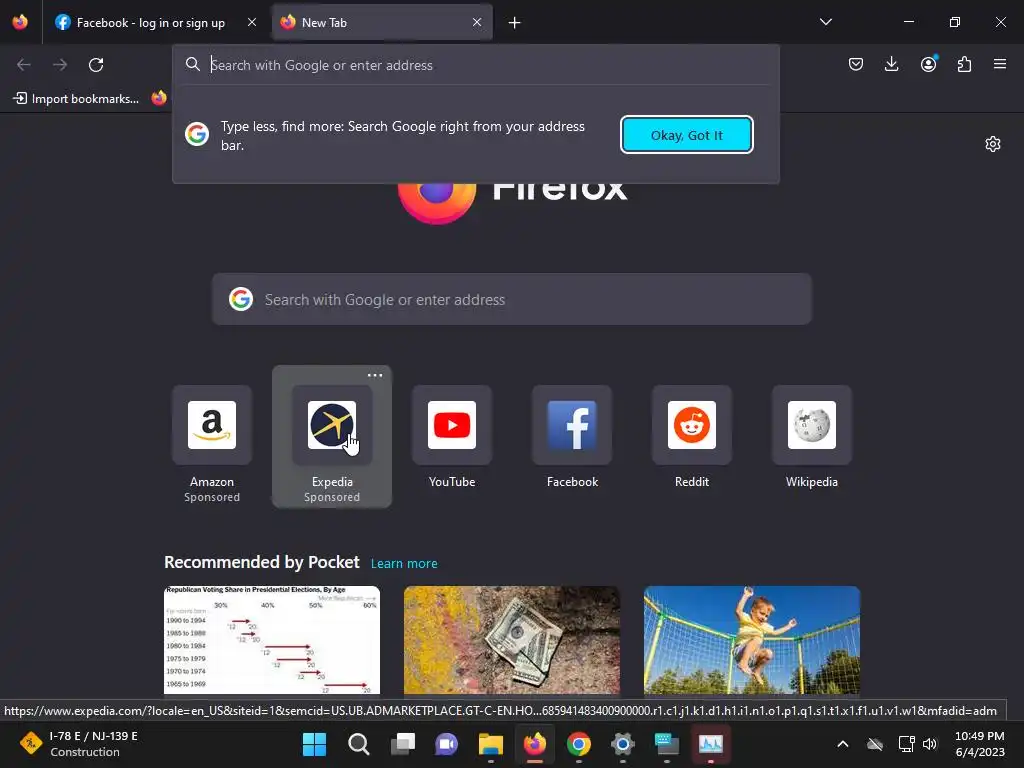Open the Firefox View pinned tab icon
Screen dimensions: 1024x768
[20, 22]
